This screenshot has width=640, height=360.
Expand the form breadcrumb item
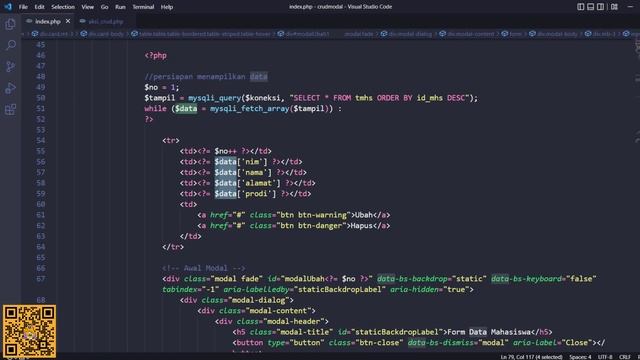(x=512, y=34)
